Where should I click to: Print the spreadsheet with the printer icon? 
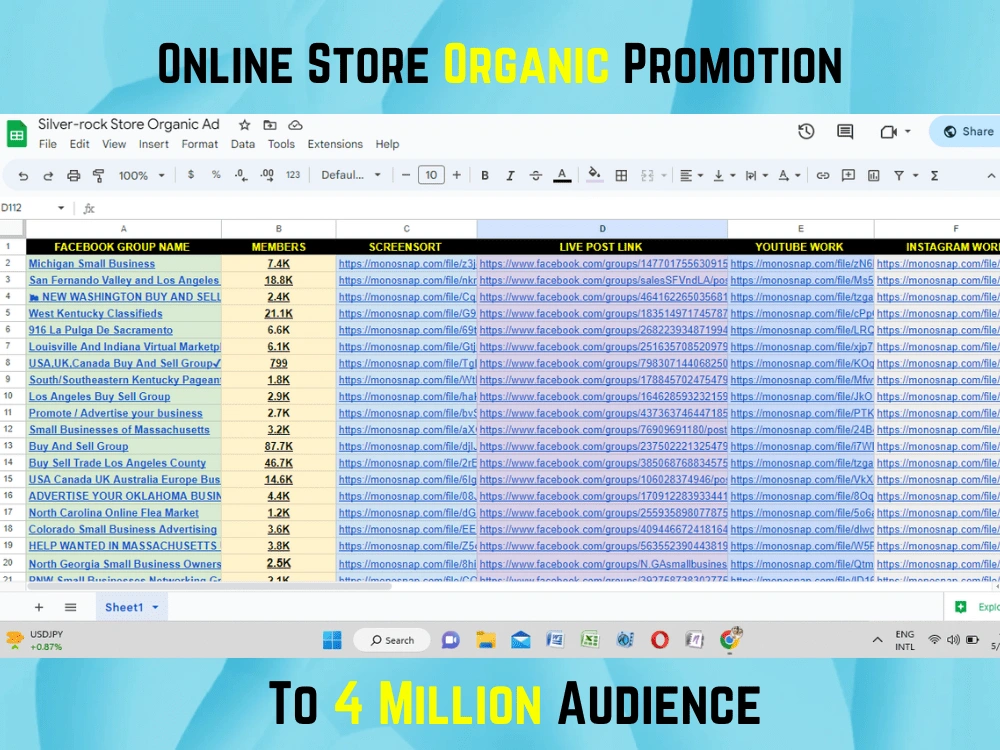pyautogui.click(x=73, y=175)
